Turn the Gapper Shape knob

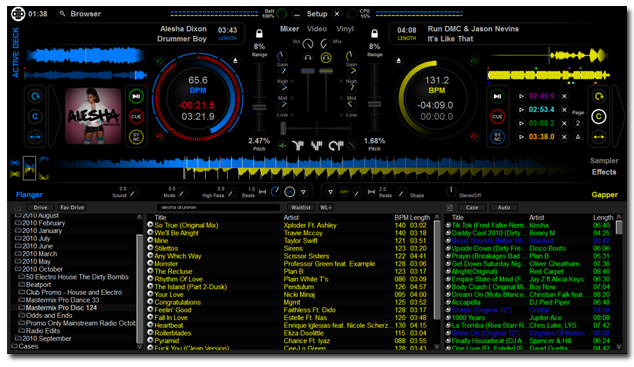(x=402, y=192)
